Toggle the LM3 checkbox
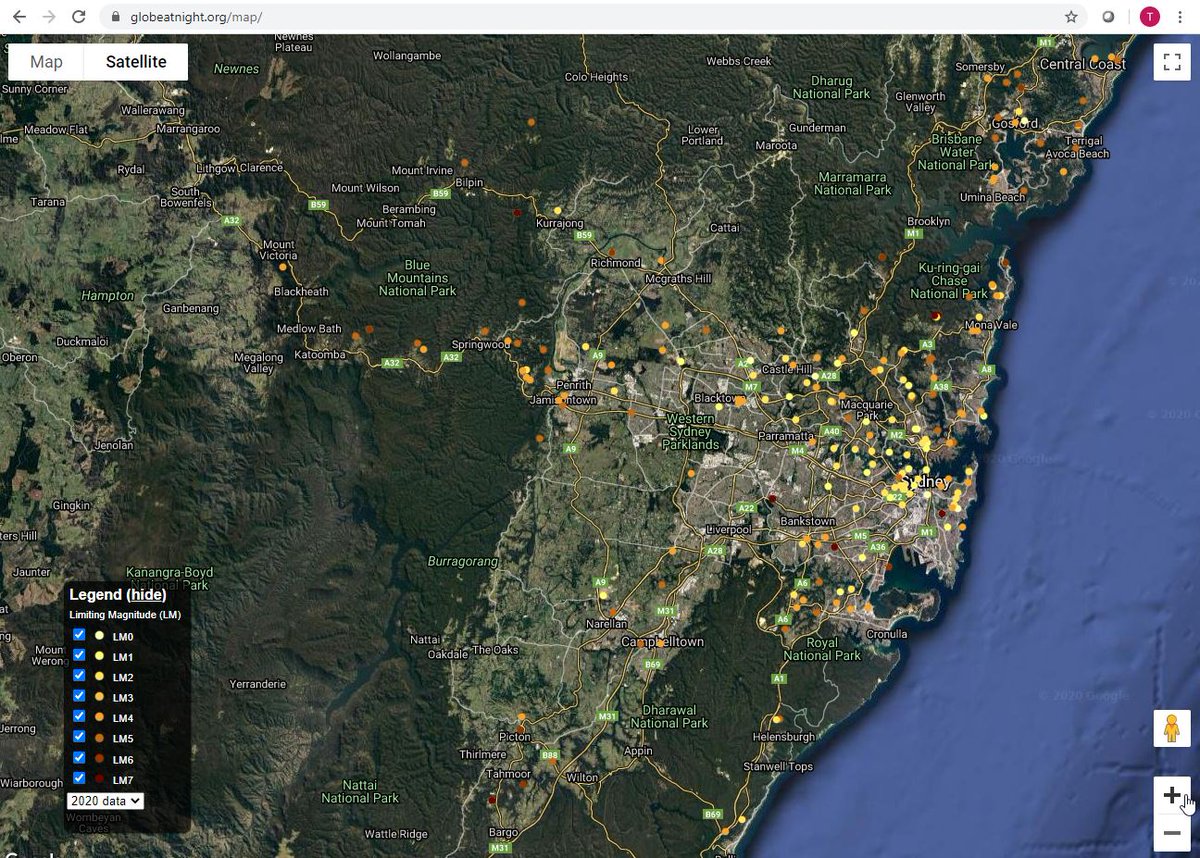Image resolution: width=1200 pixels, height=858 pixels. coord(79,696)
